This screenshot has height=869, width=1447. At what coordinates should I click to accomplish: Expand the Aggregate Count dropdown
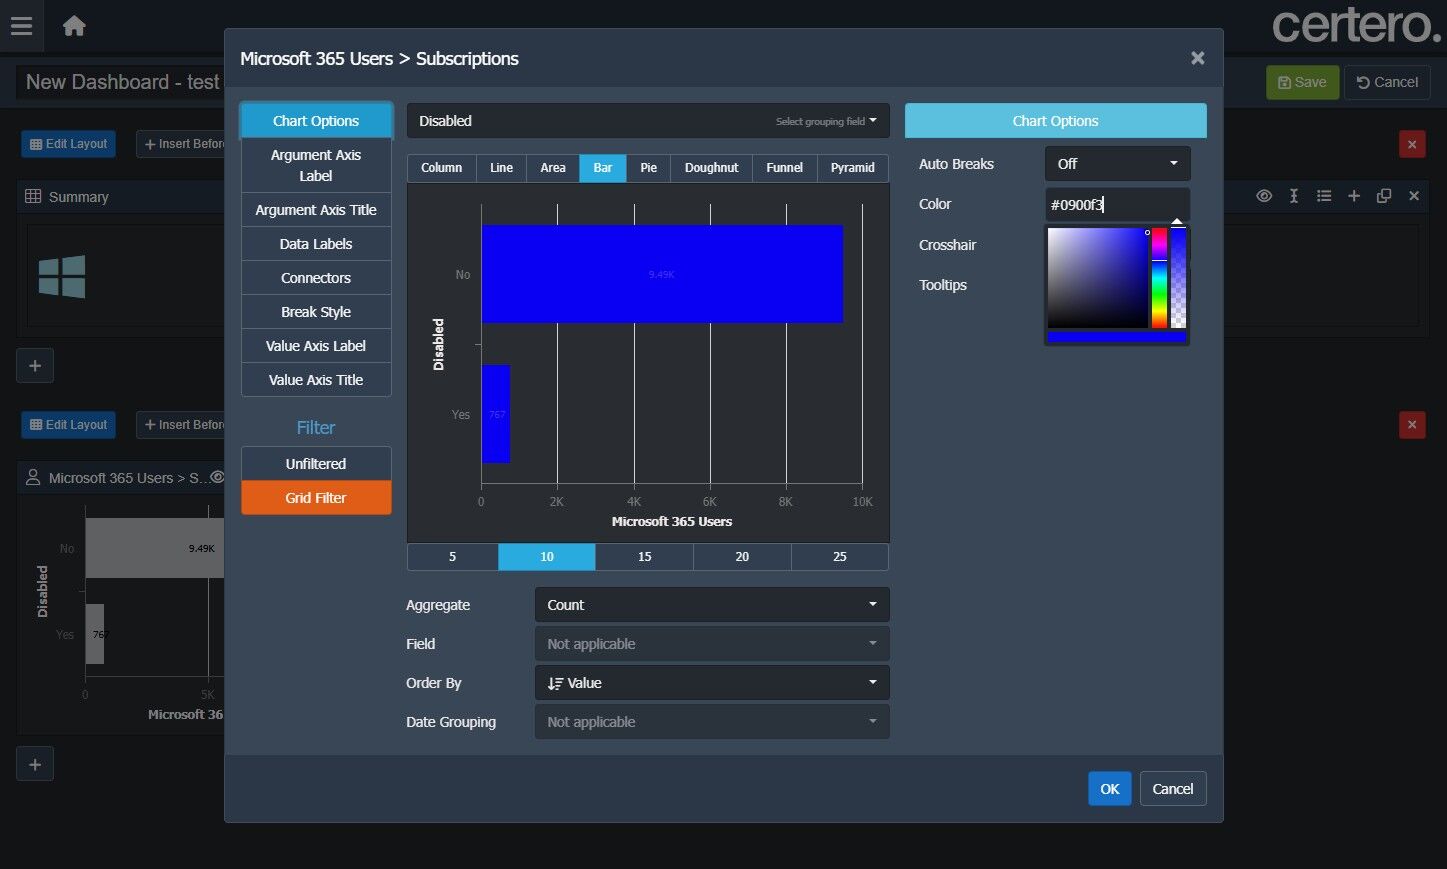point(711,605)
